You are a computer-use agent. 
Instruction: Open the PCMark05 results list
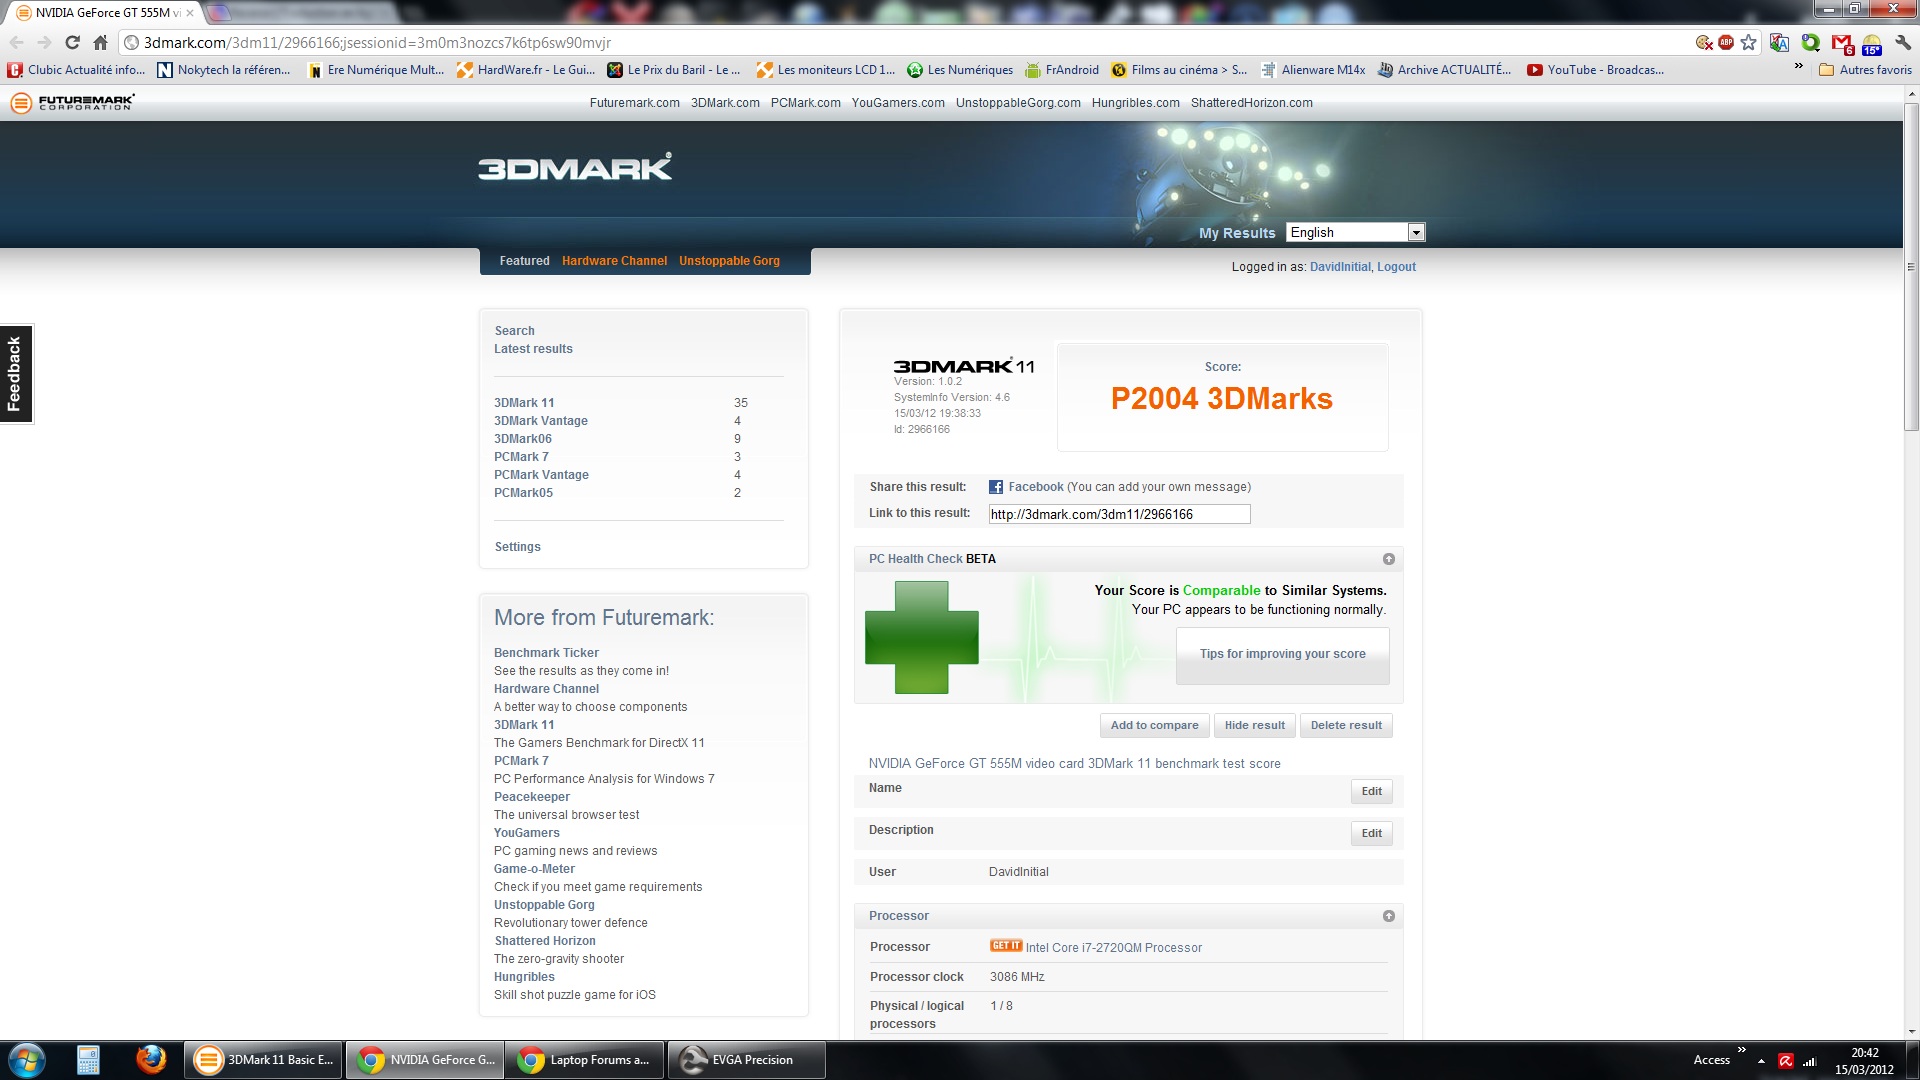[523, 493]
